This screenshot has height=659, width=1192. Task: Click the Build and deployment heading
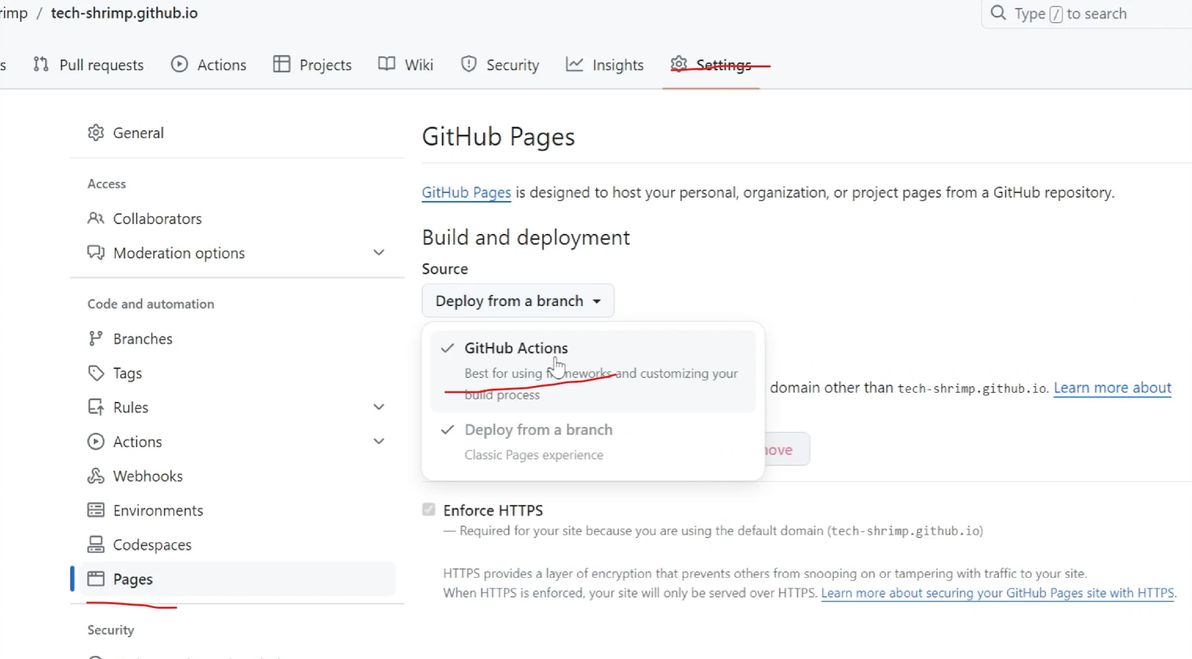(x=526, y=237)
